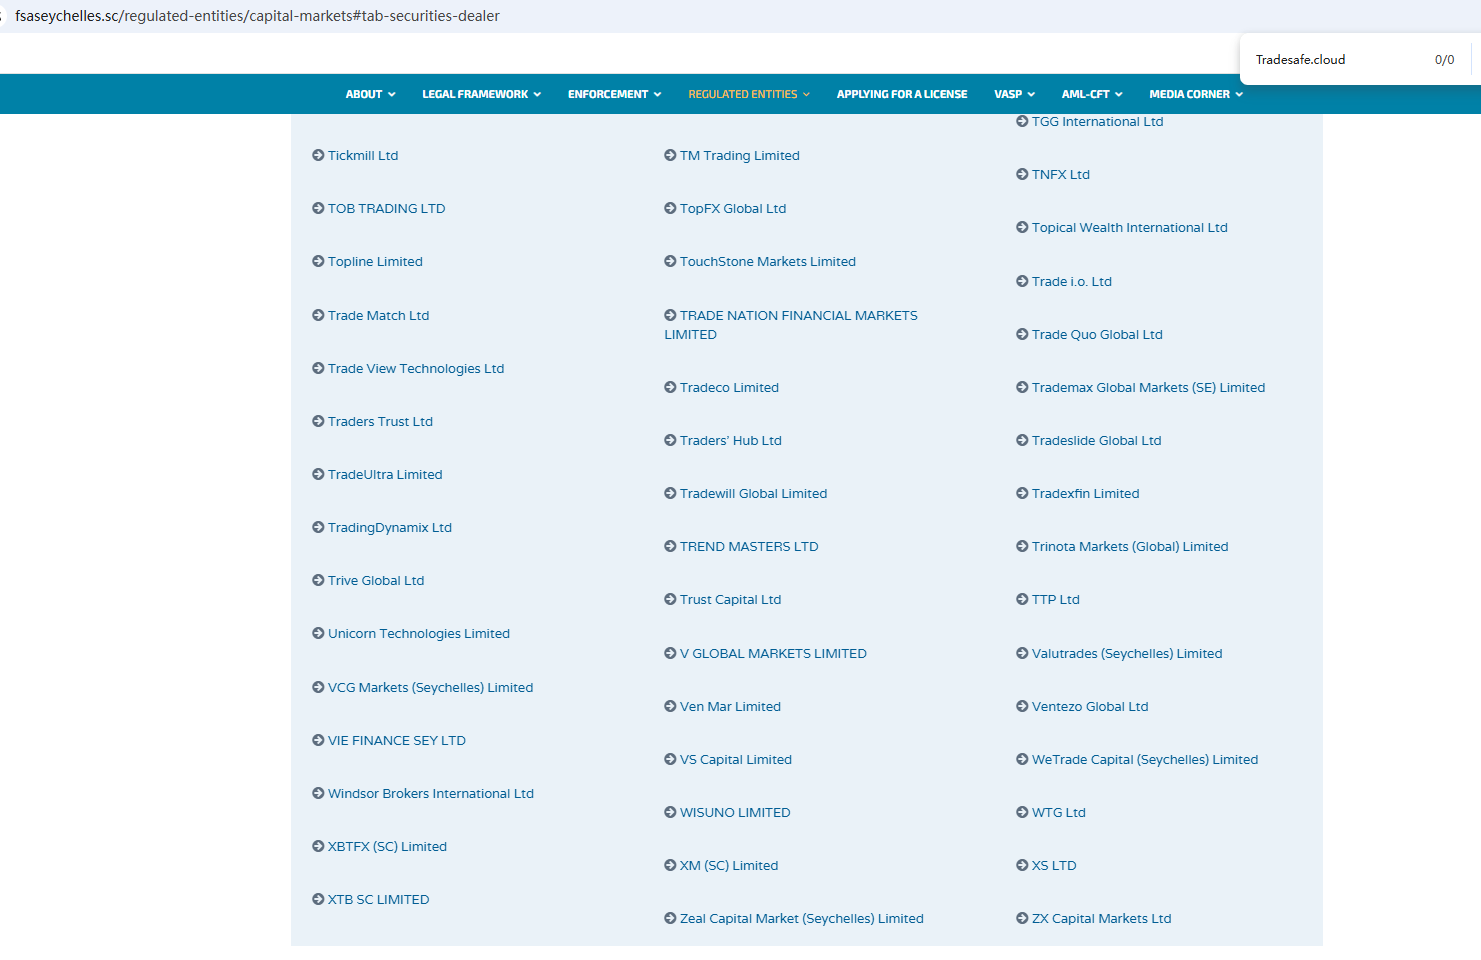This screenshot has height=960, width=1481.
Task: View Windsor Brokers International Ltd details
Action: [x=431, y=793]
